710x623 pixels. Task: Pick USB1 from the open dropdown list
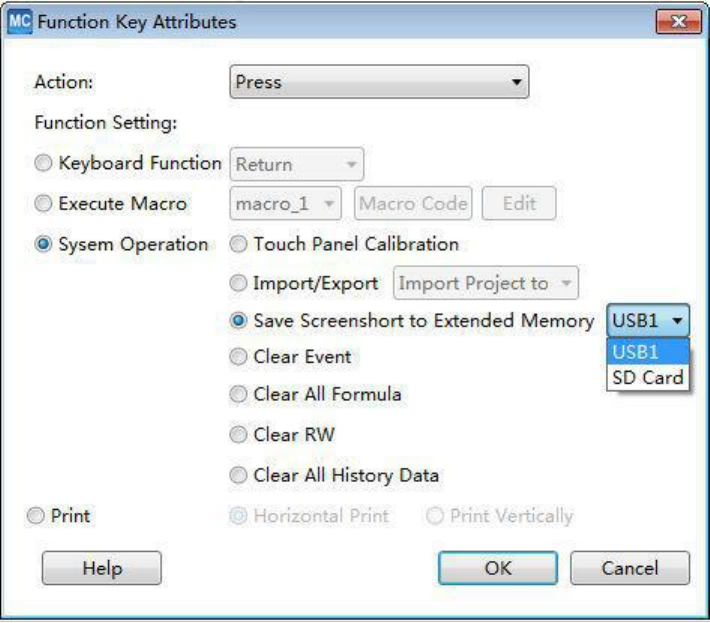[647, 351]
